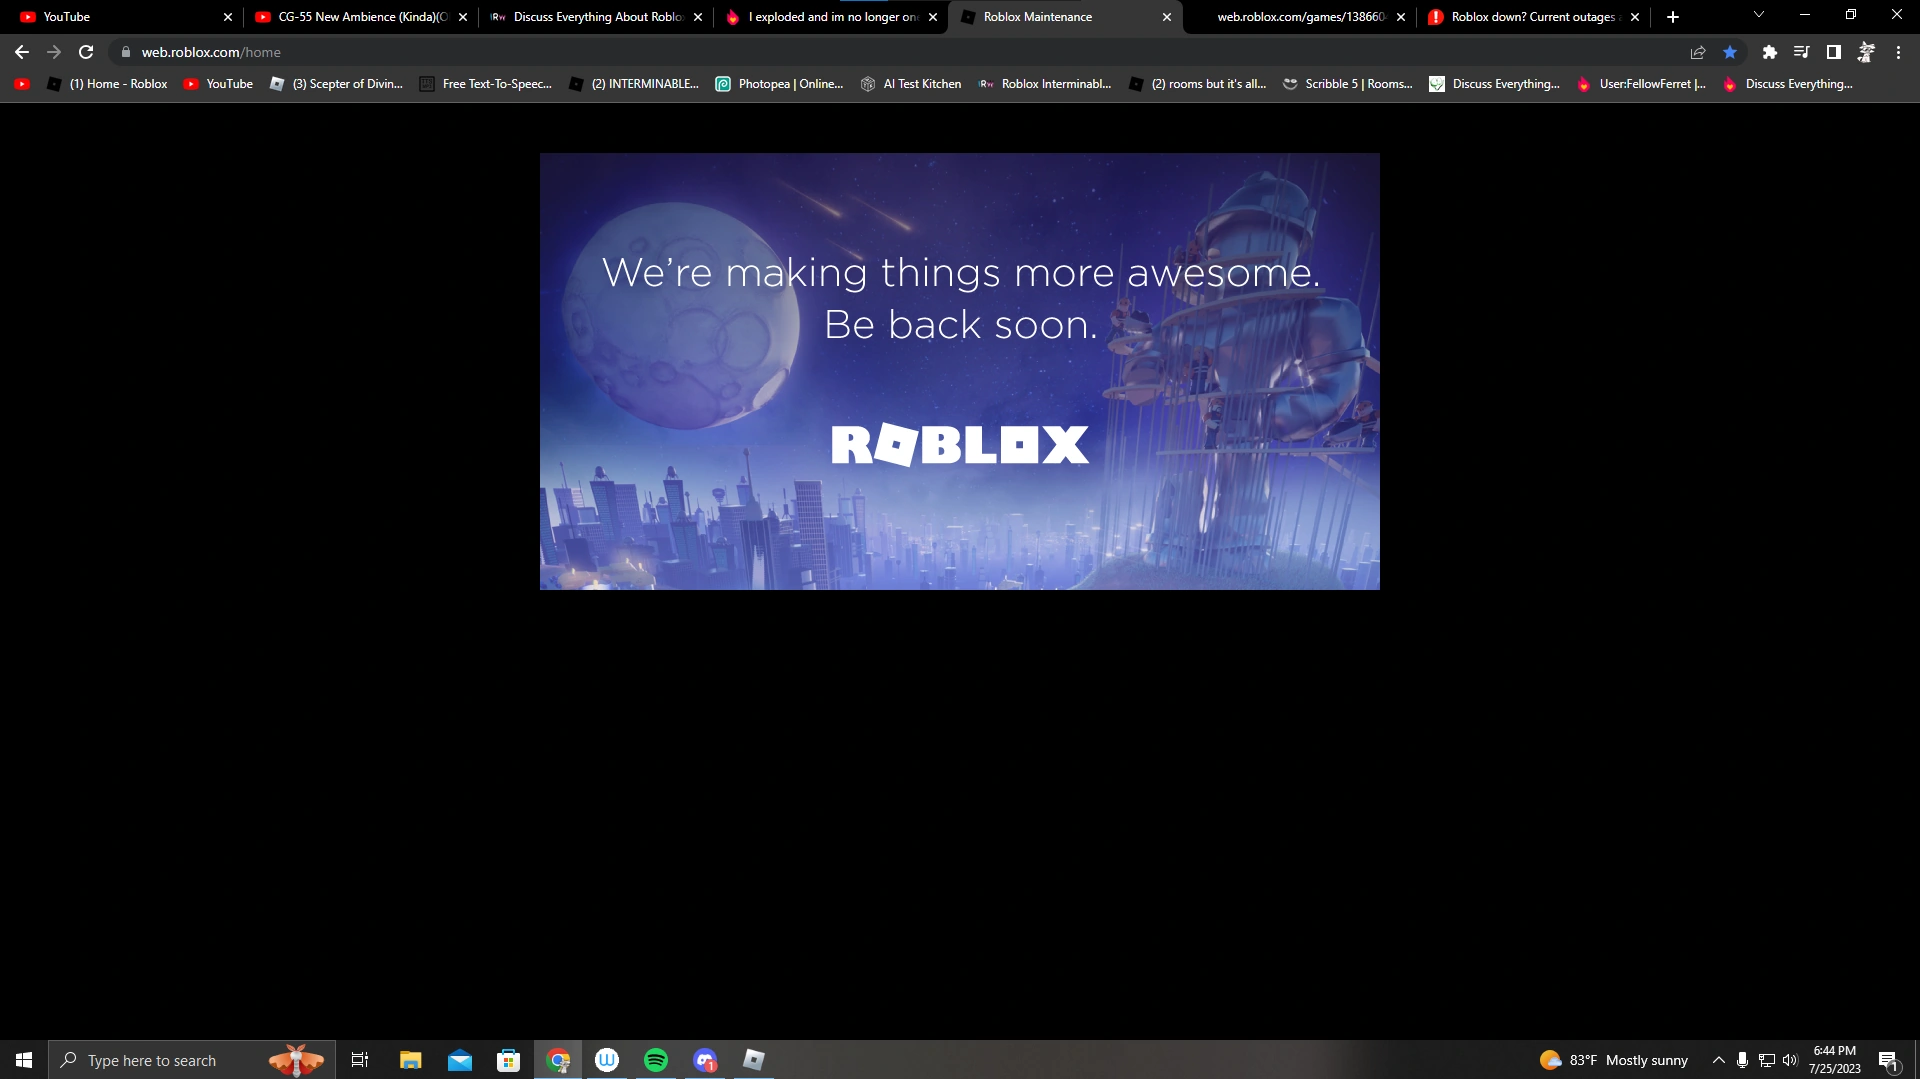Open the media controls icon

1802,52
